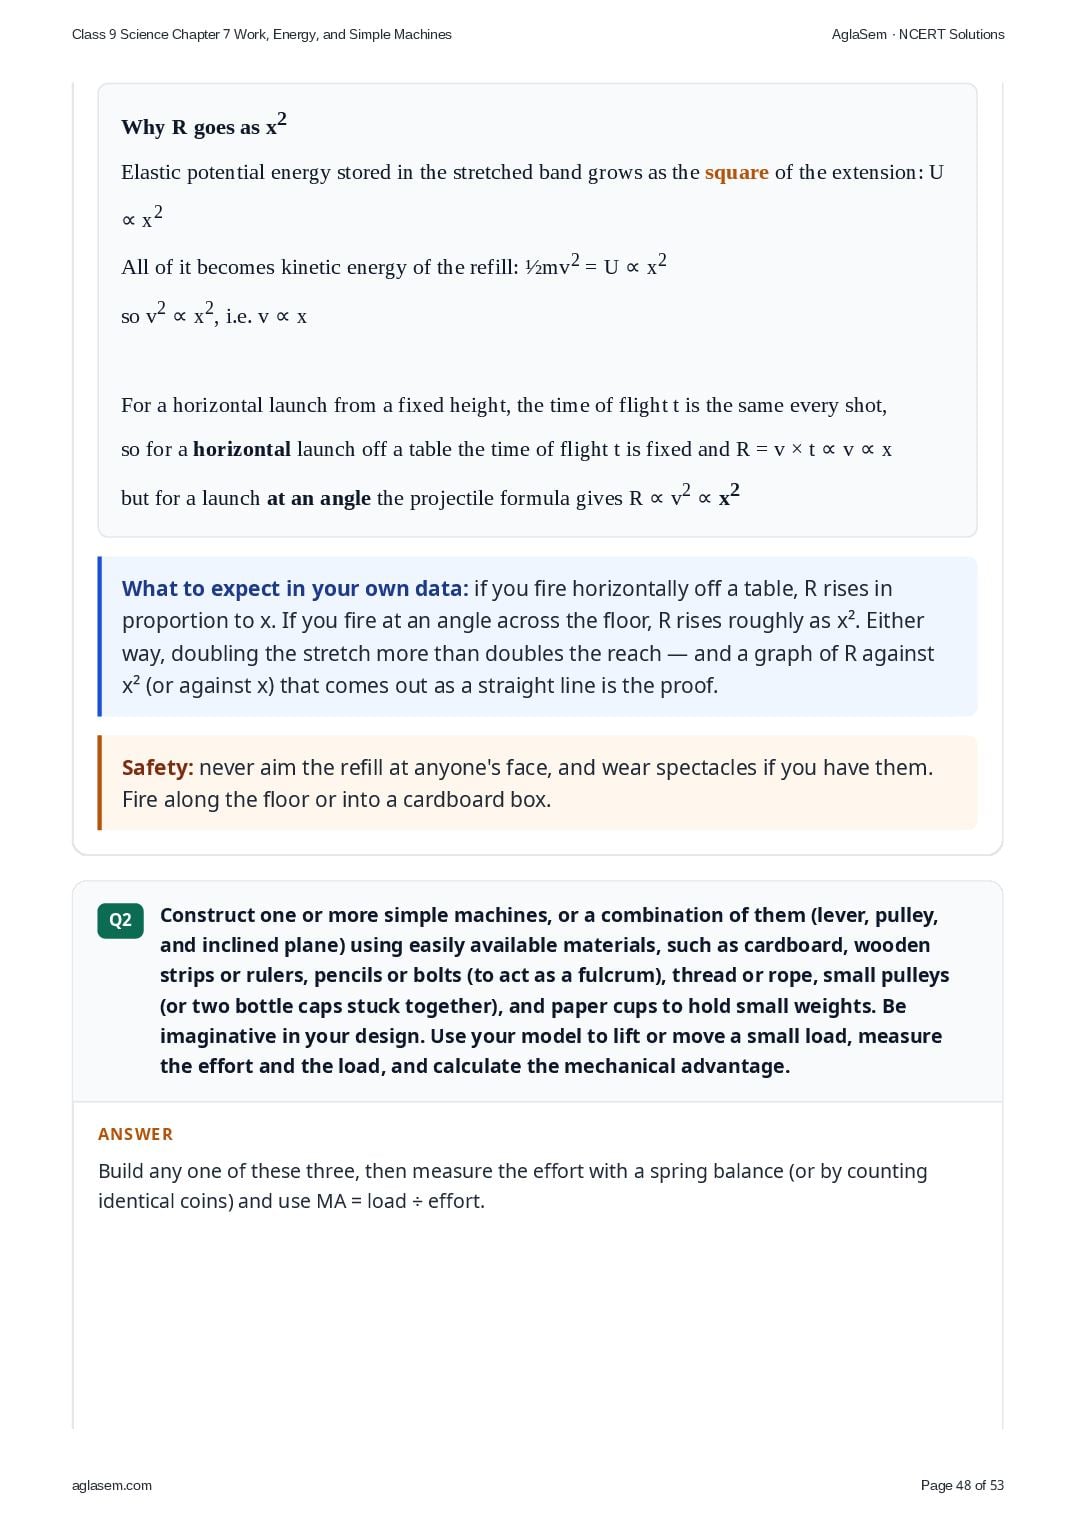Click the 'Safety:' warning label

pyautogui.click(x=158, y=767)
